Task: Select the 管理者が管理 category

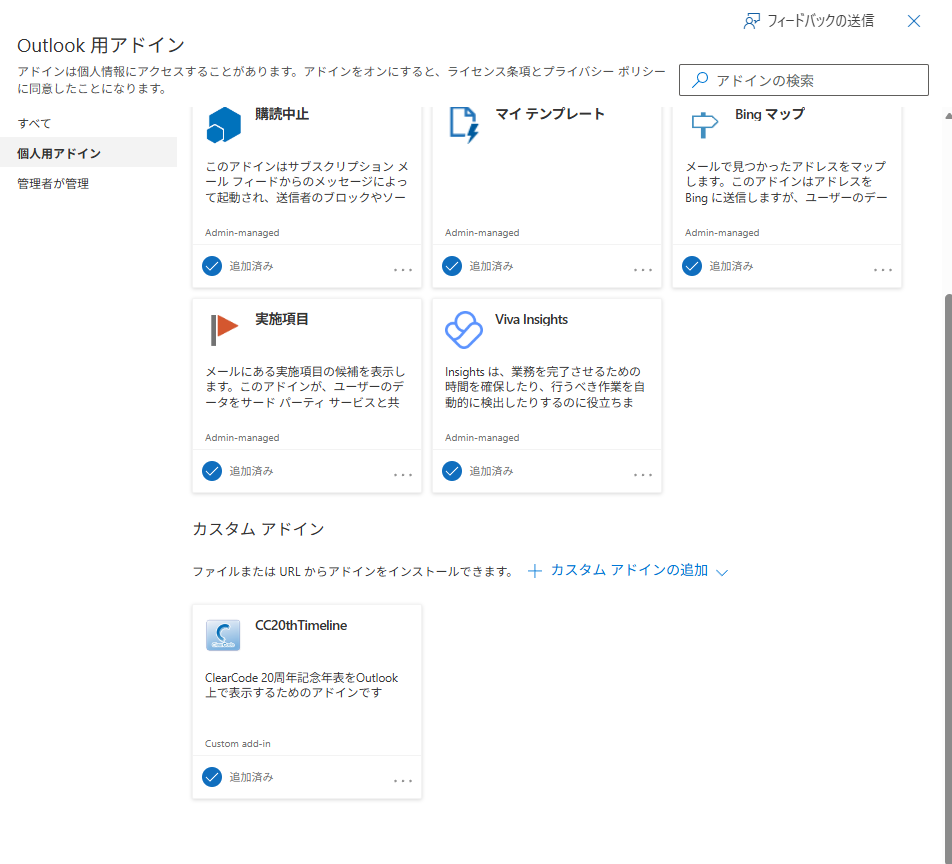Action: point(88,183)
